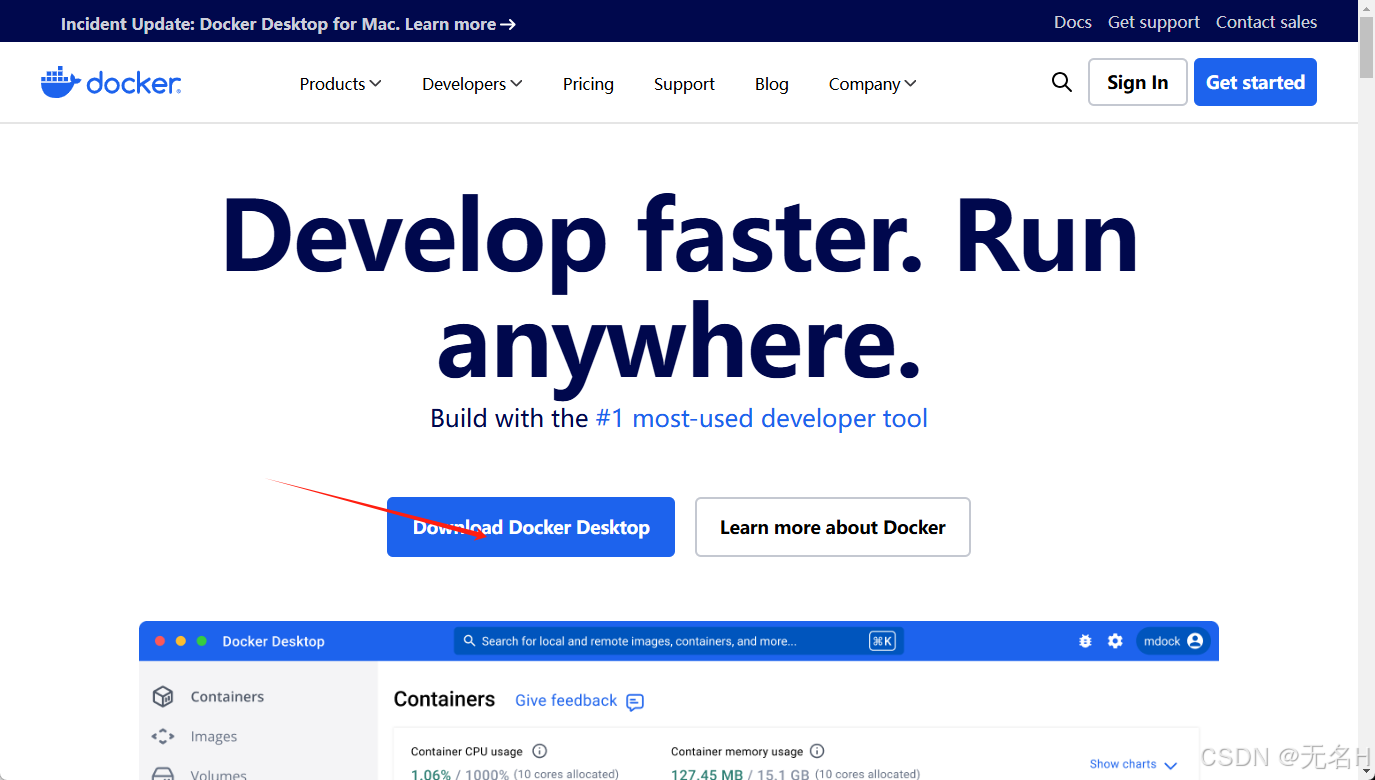
Task: Expand Show charts in the Containers view
Action: [x=1131, y=763]
